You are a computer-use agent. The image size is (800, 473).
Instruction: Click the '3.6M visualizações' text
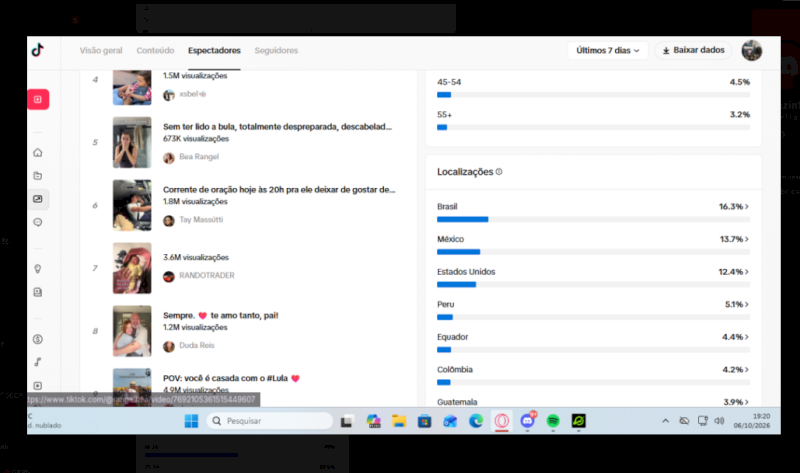tap(196, 257)
